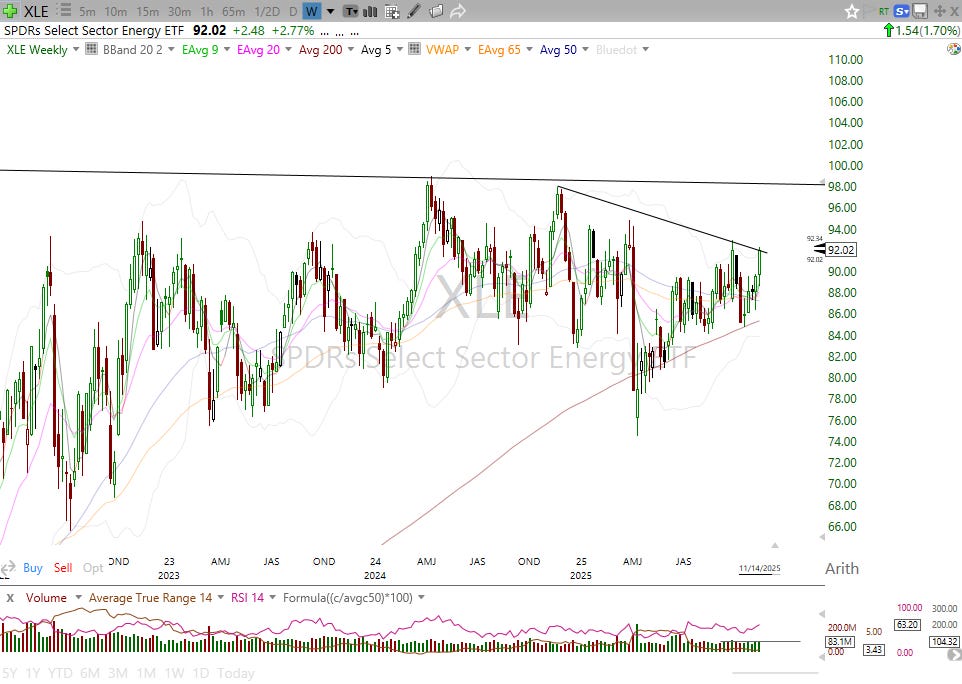Select the 1h timeframe
Image resolution: width=962 pixels, height=684 pixels.
[207, 12]
